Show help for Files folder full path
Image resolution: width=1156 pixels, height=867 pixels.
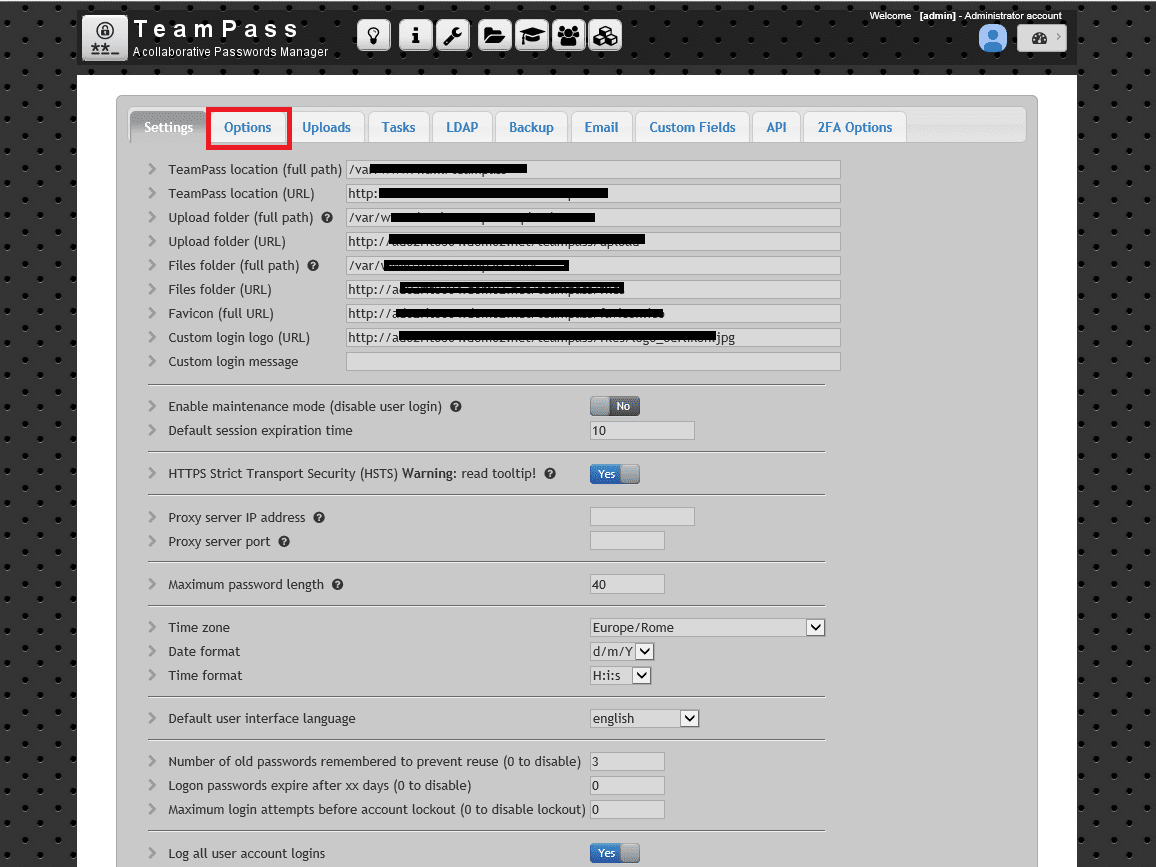(x=313, y=265)
